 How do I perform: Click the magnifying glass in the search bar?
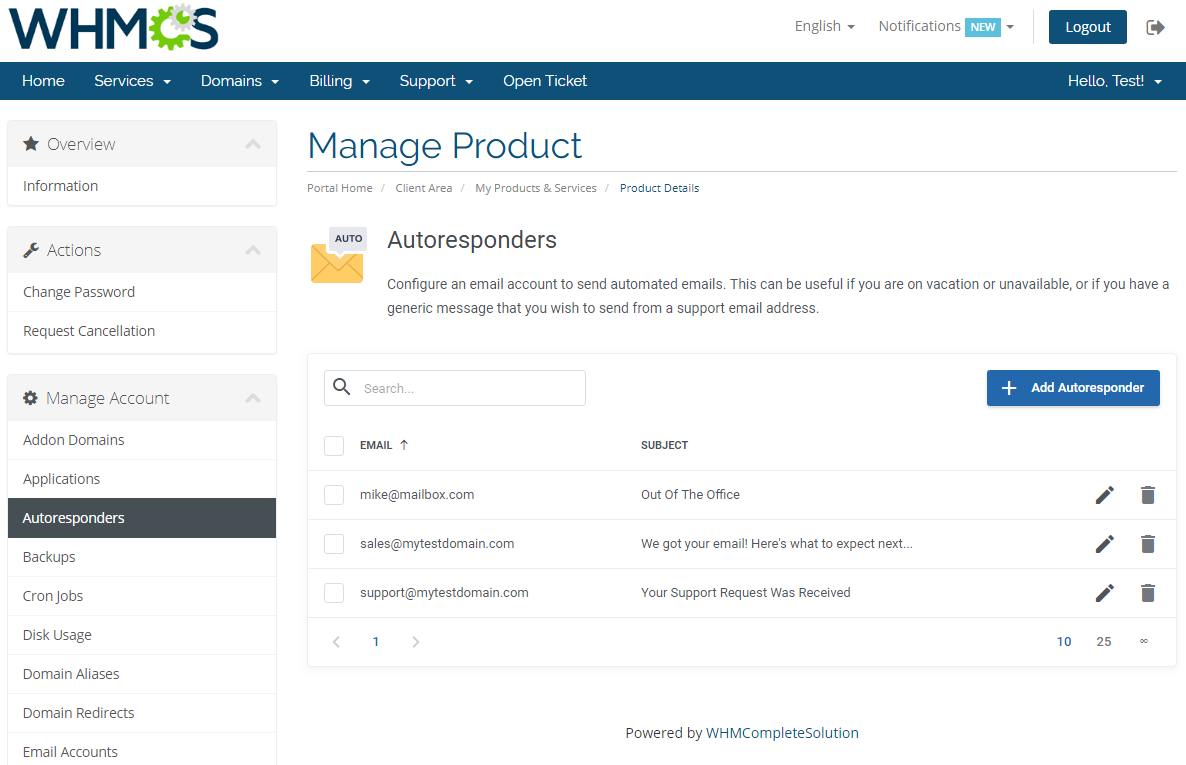click(x=340, y=388)
